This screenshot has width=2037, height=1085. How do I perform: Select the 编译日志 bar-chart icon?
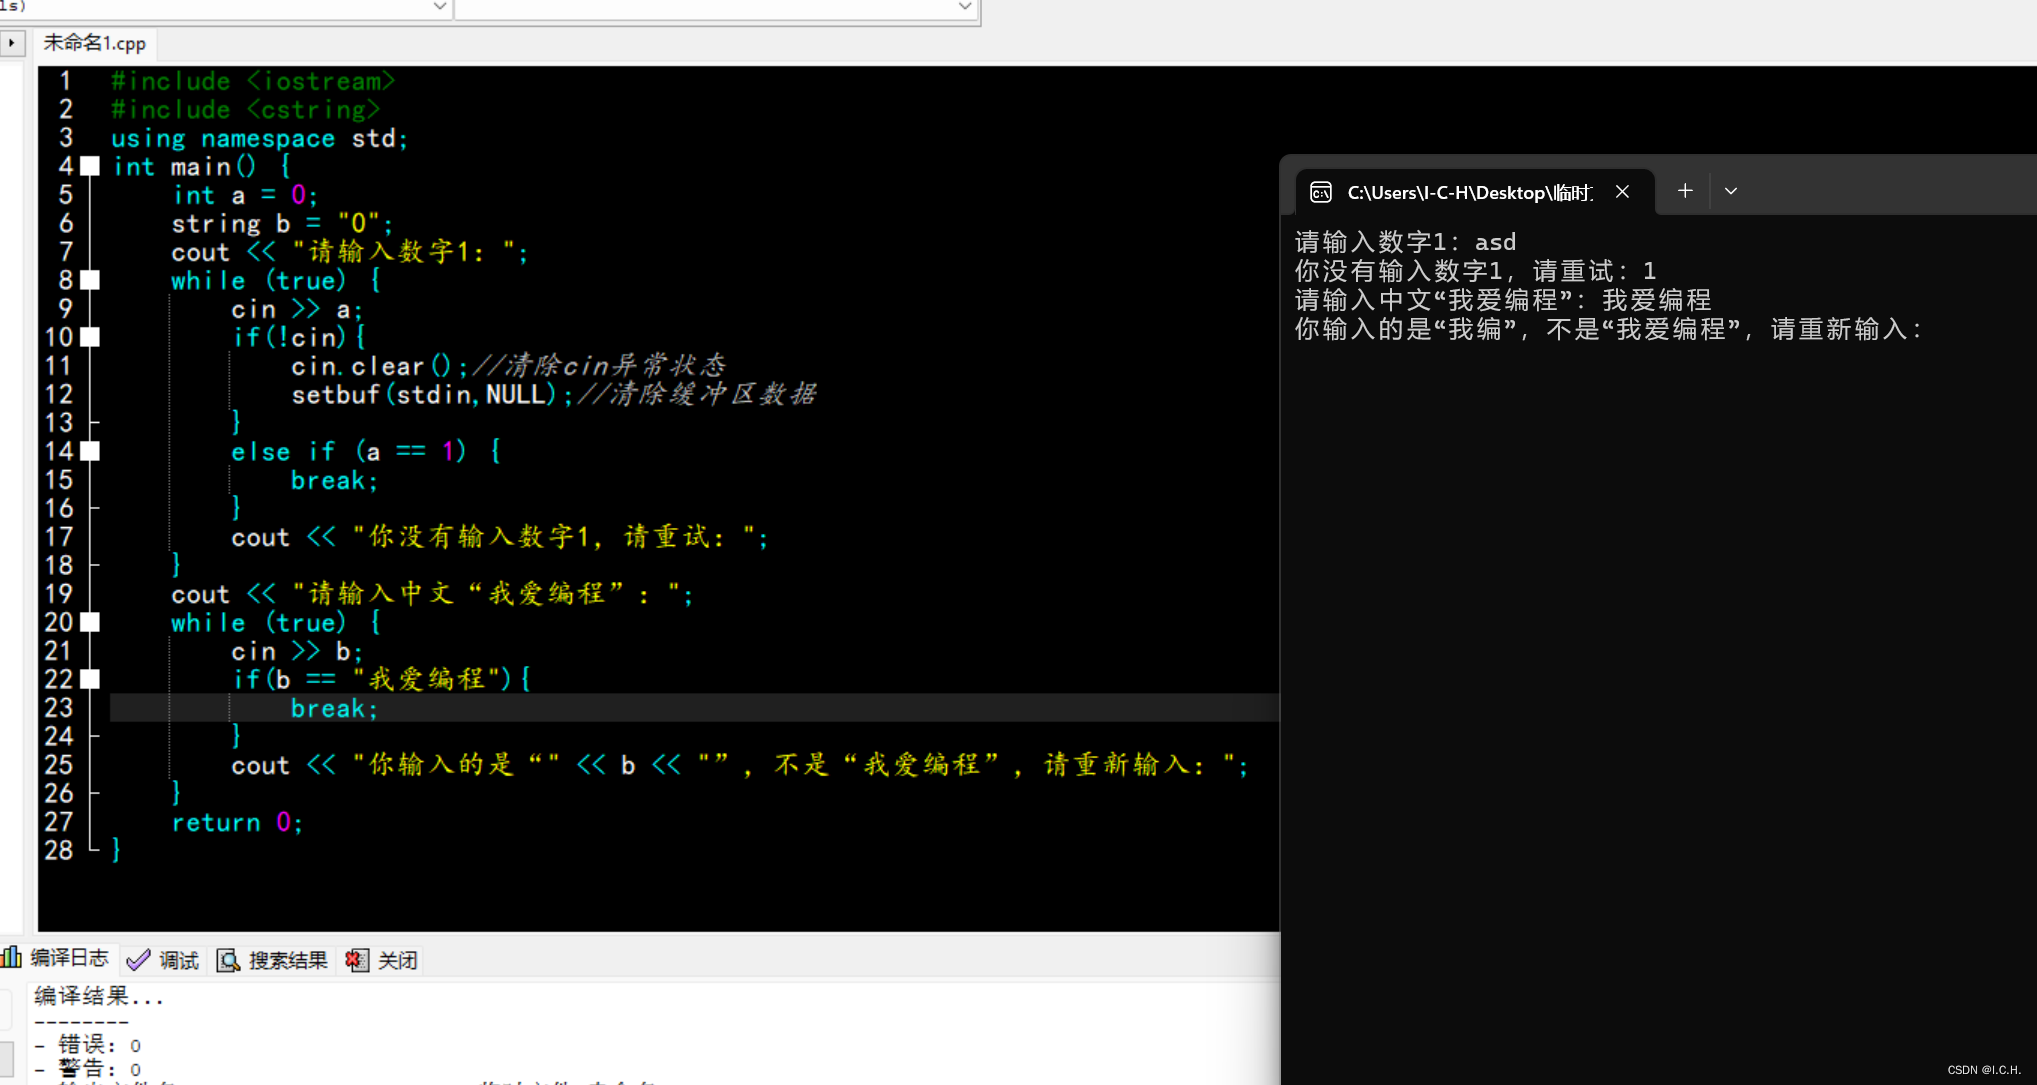pos(12,958)
